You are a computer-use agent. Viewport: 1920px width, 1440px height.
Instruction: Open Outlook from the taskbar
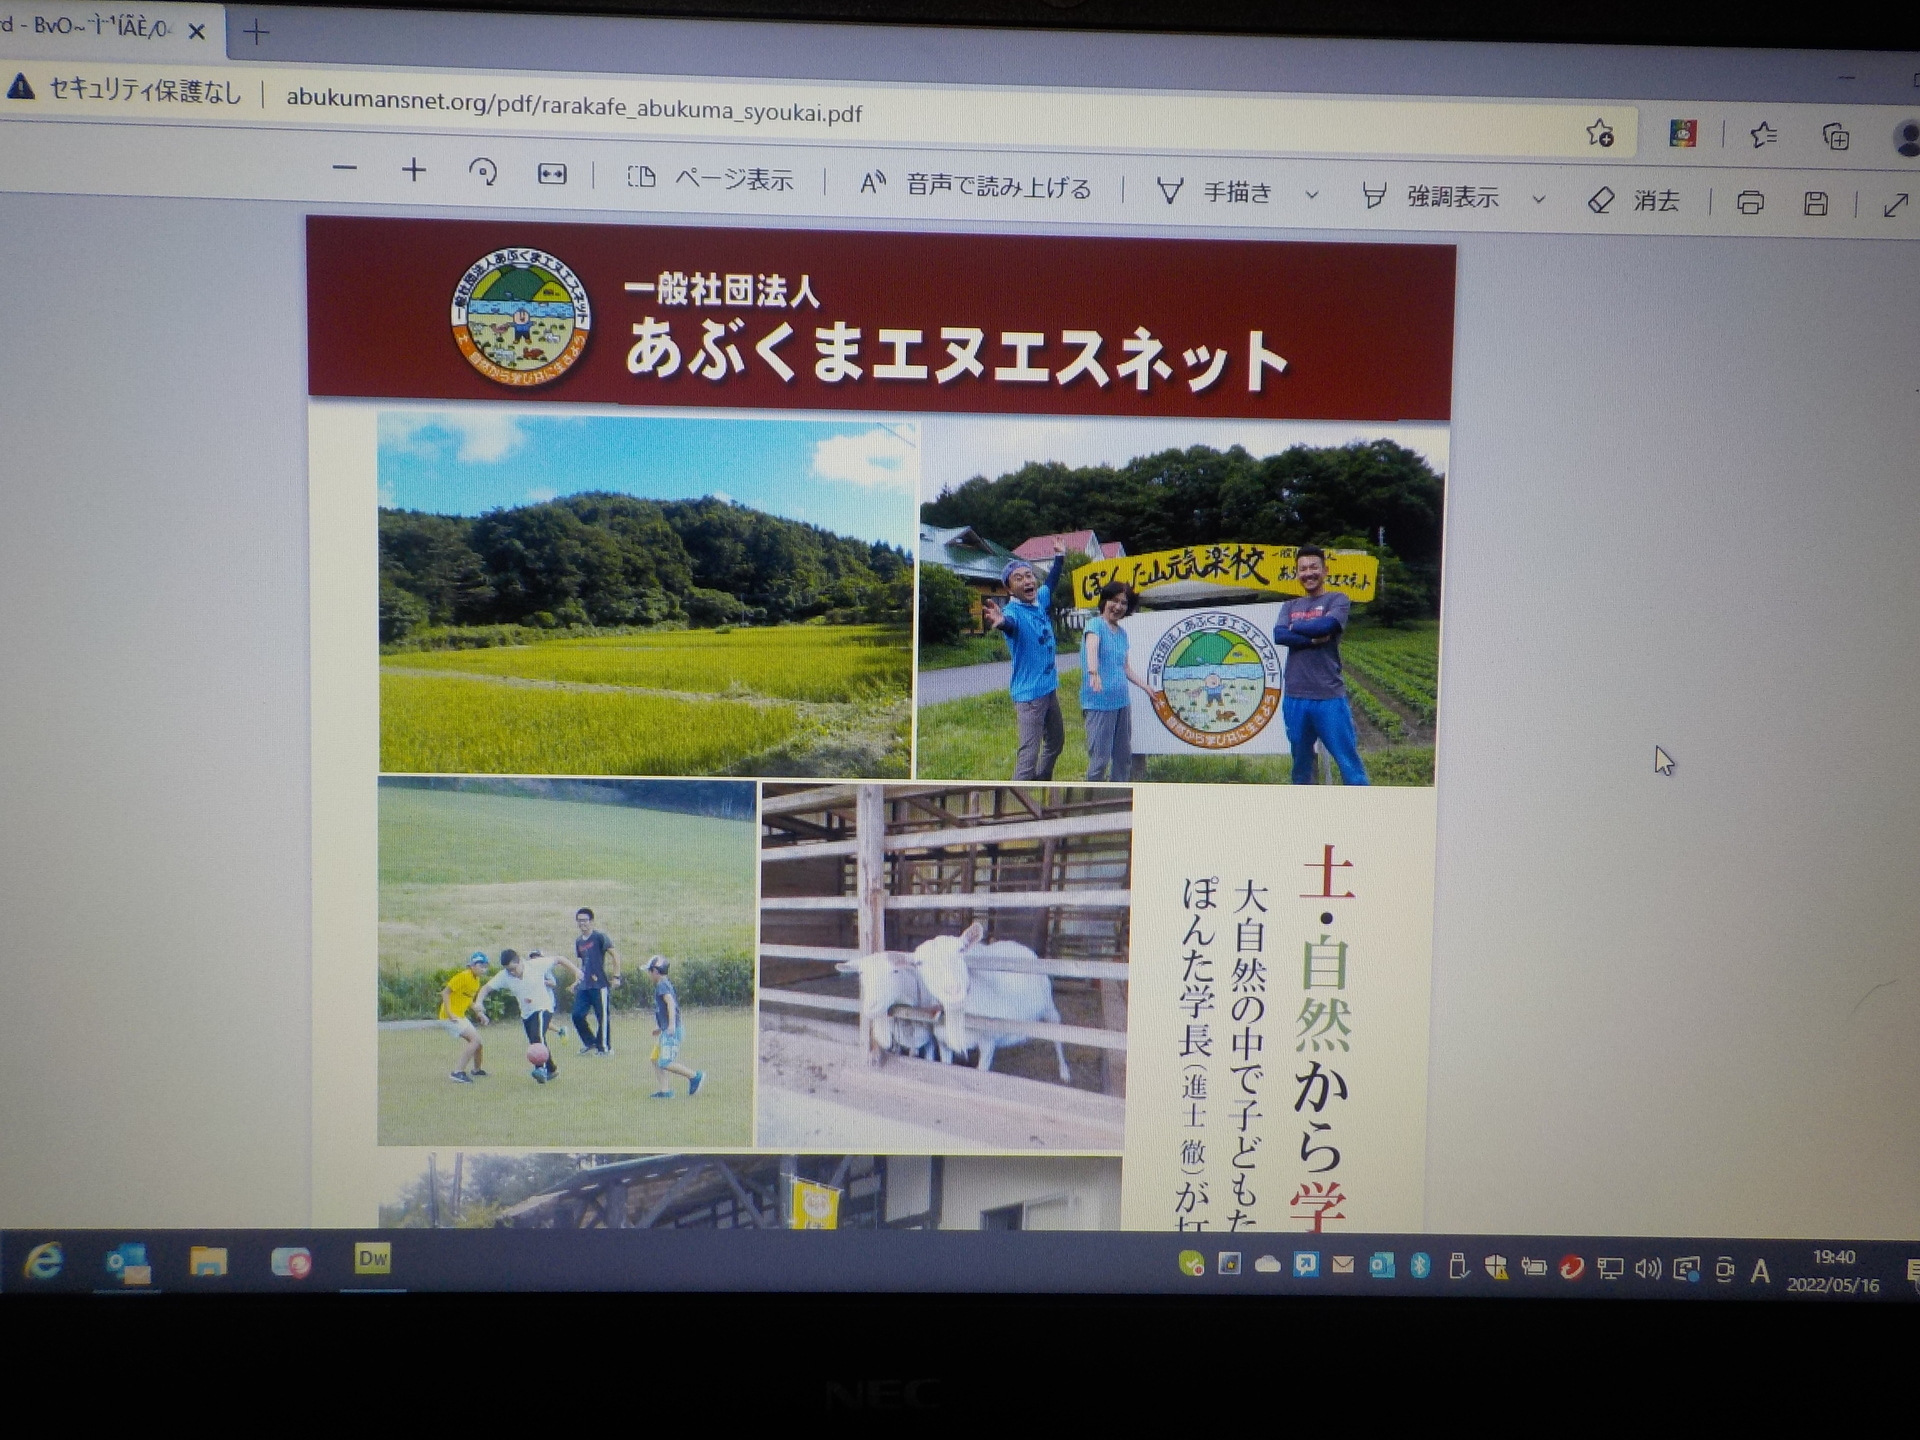point(128,1262)
